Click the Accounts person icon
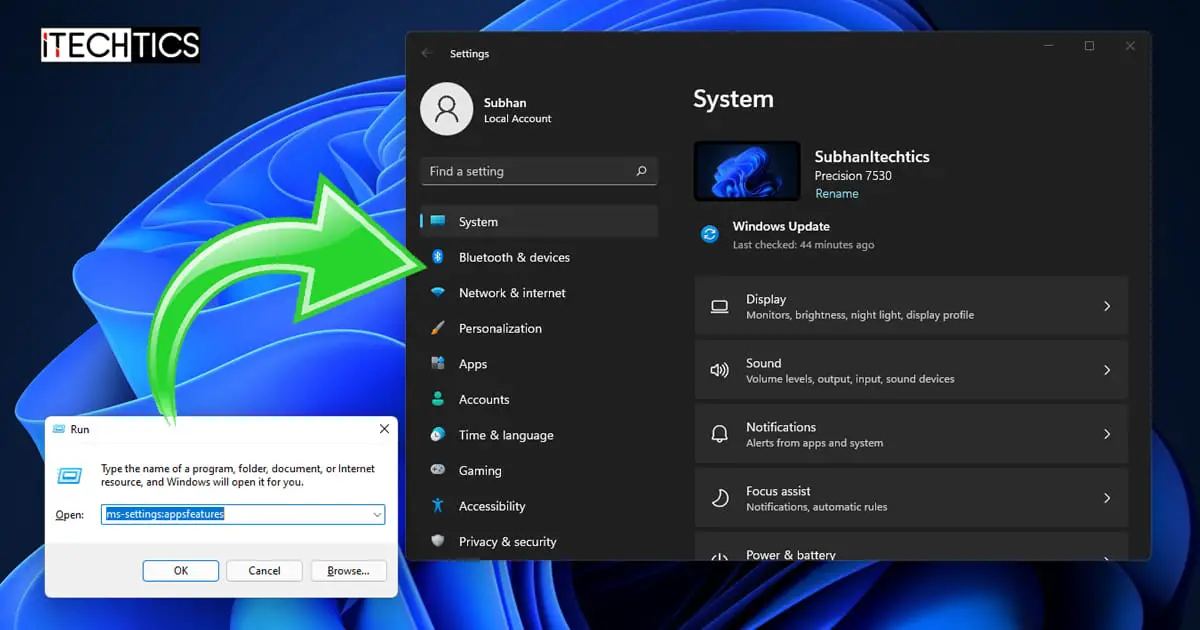This screenshot has width=1200, height=630. (438, 399)
